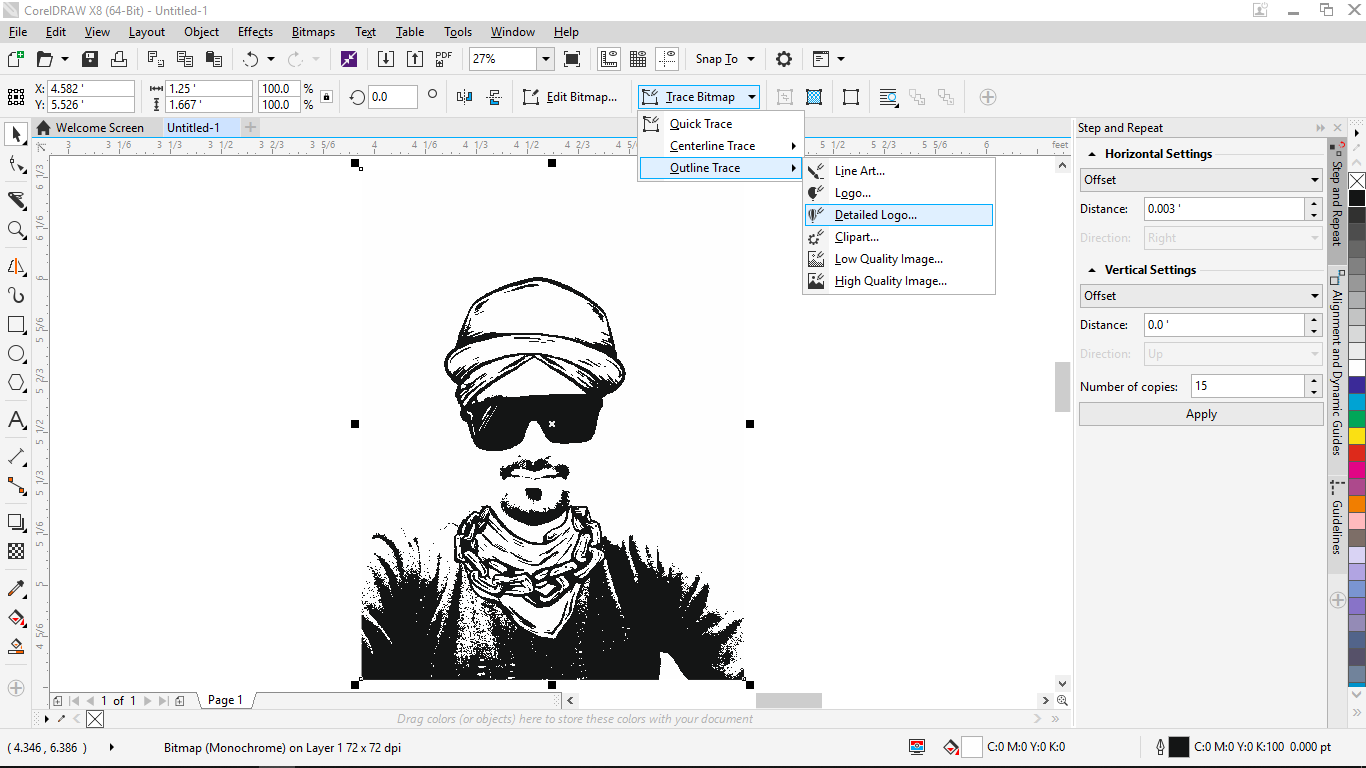Screen dimensions: 1366x768
Task: Select the Pick tool in the toolbox
Action: point(16,134)
